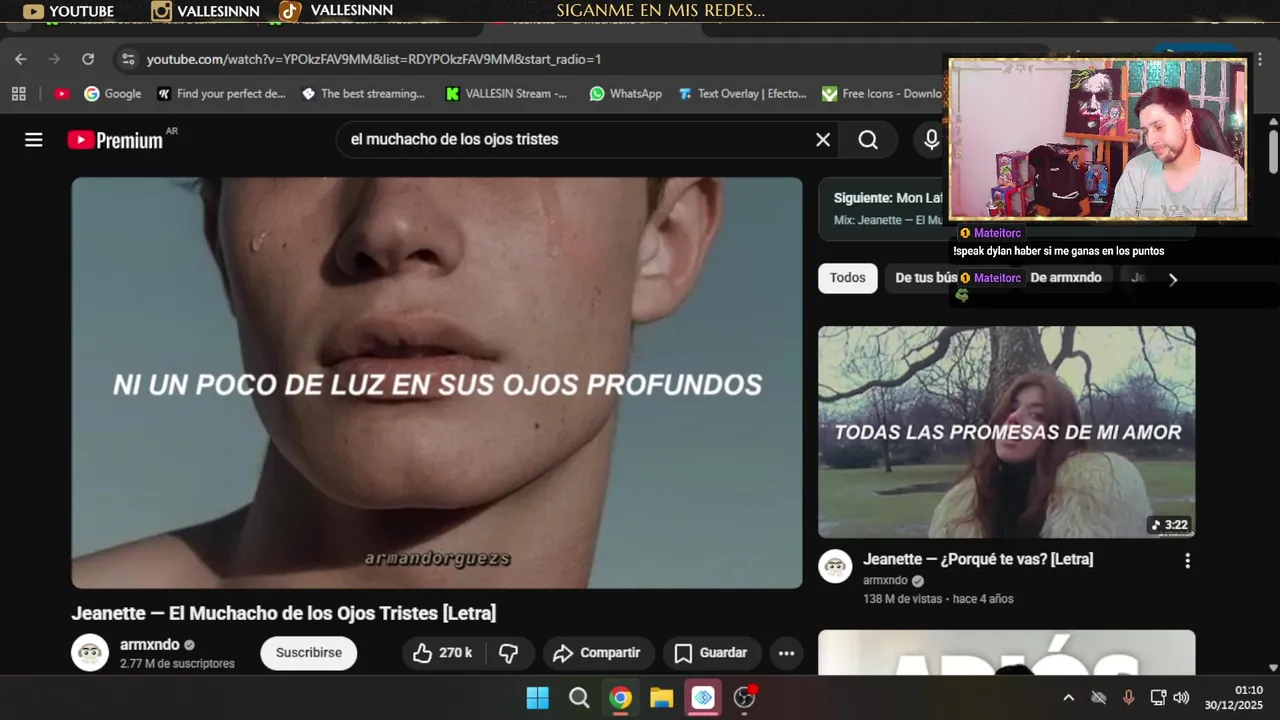1280x720 pixels.
Task: Open the Chrome apps grid shortcut
Action: [x=18, y=94]
